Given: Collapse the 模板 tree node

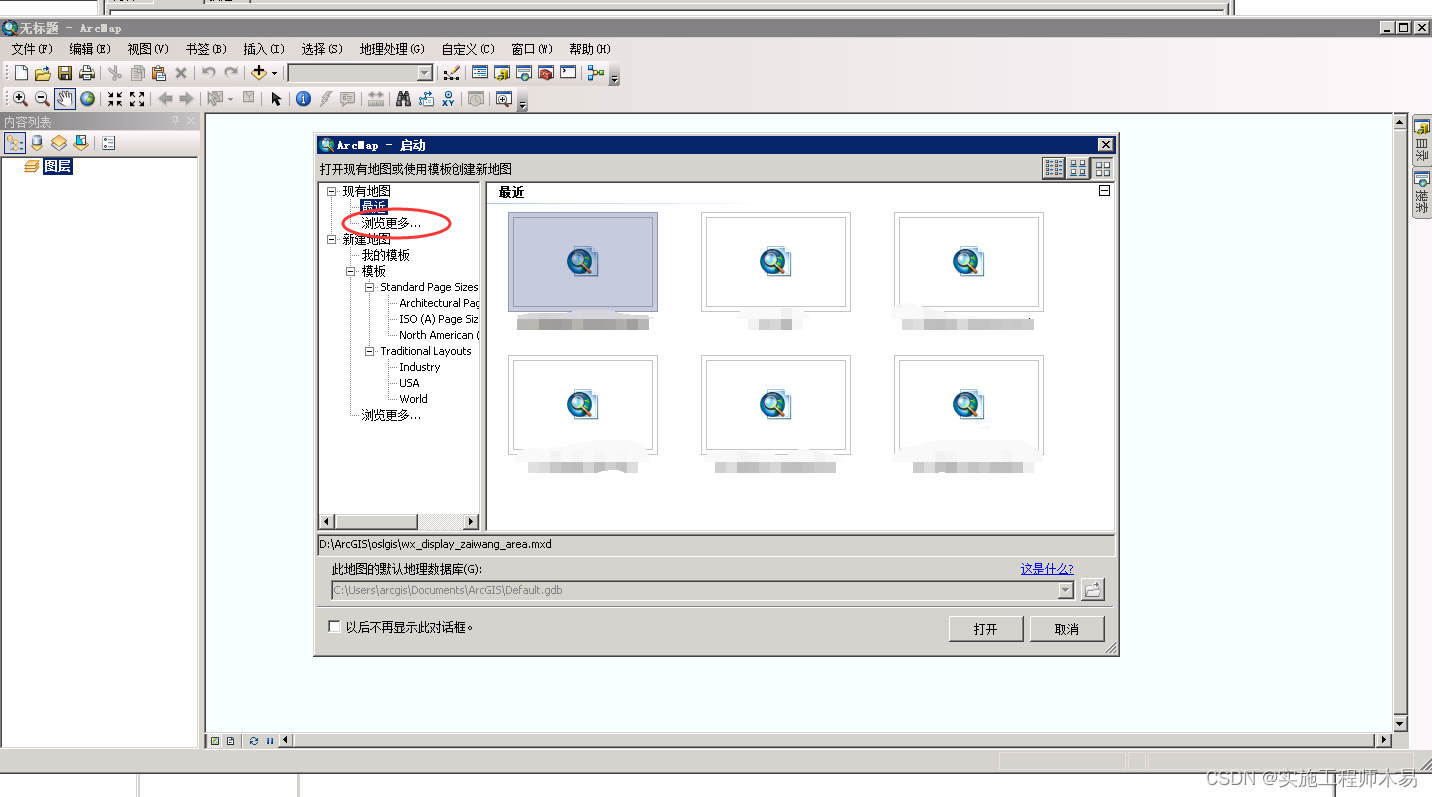Looking at the screenshot, I should pos(351,271).
